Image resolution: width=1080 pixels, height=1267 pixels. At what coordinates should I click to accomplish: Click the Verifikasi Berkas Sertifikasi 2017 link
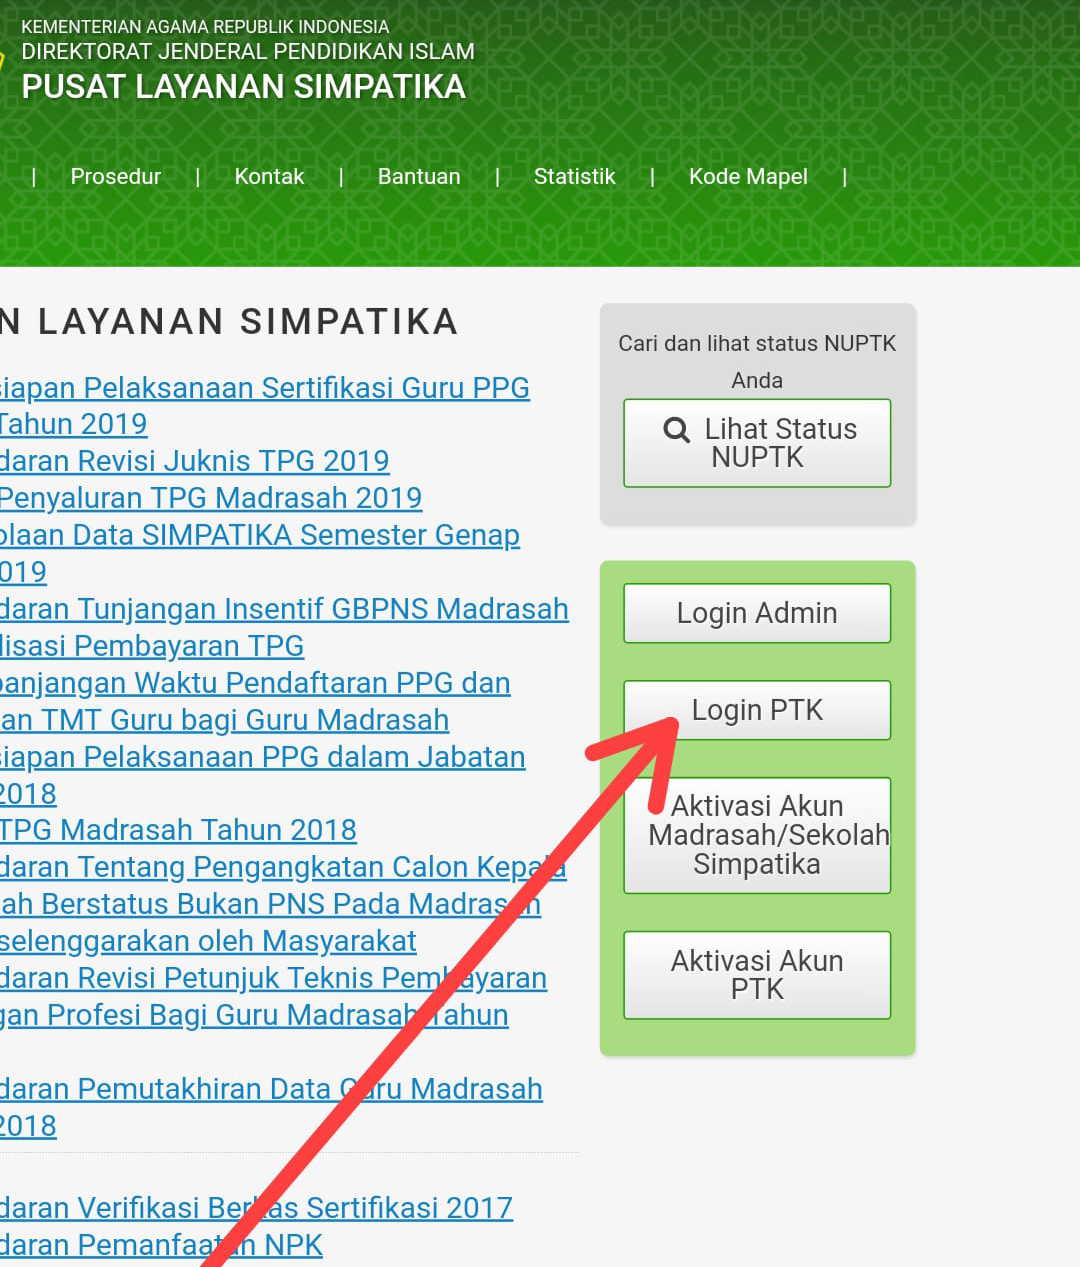tap(256, 1208)
